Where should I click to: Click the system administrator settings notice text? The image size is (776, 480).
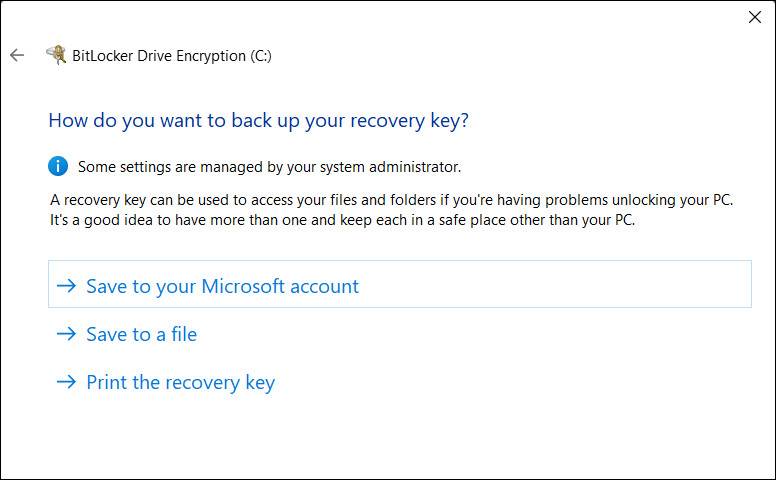(x=269, y=167)
